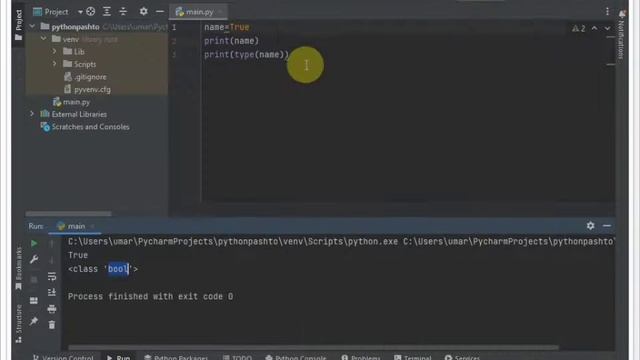The width and height of the screenshot is (640, 360).
Task: Click 'Process finished with exit code 0' text
Action: [150, 296]
